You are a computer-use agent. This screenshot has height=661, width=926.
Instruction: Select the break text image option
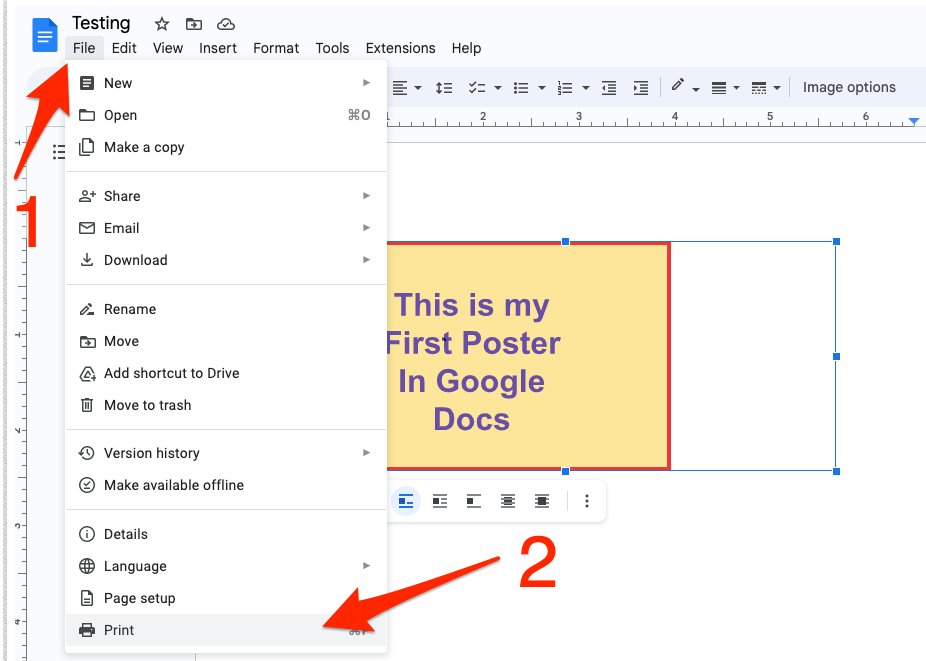pyautogui.click(x=474, y=502)
